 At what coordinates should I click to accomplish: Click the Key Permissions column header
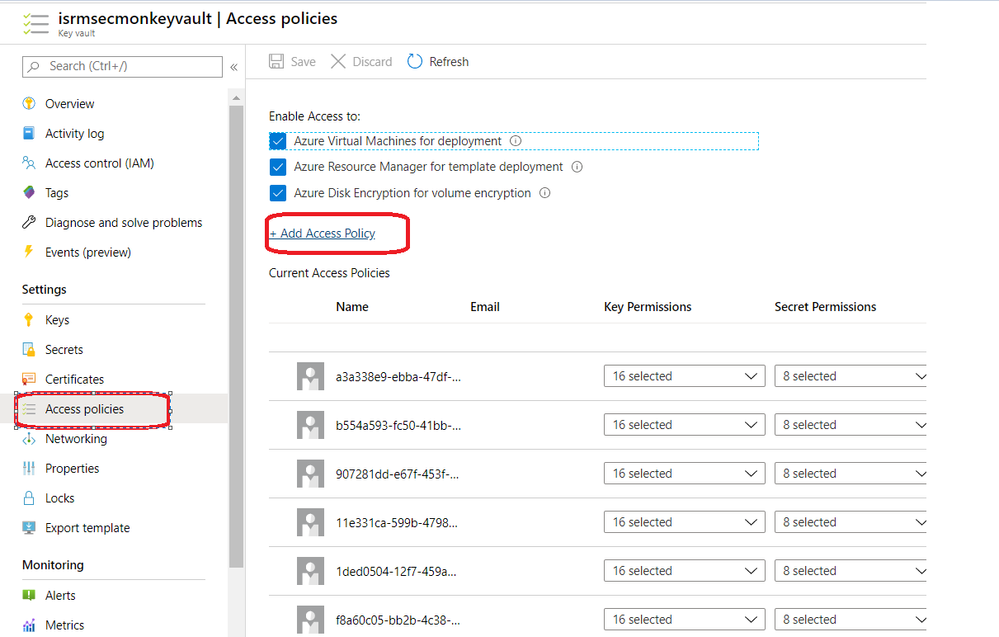click(x=647, y=306)
